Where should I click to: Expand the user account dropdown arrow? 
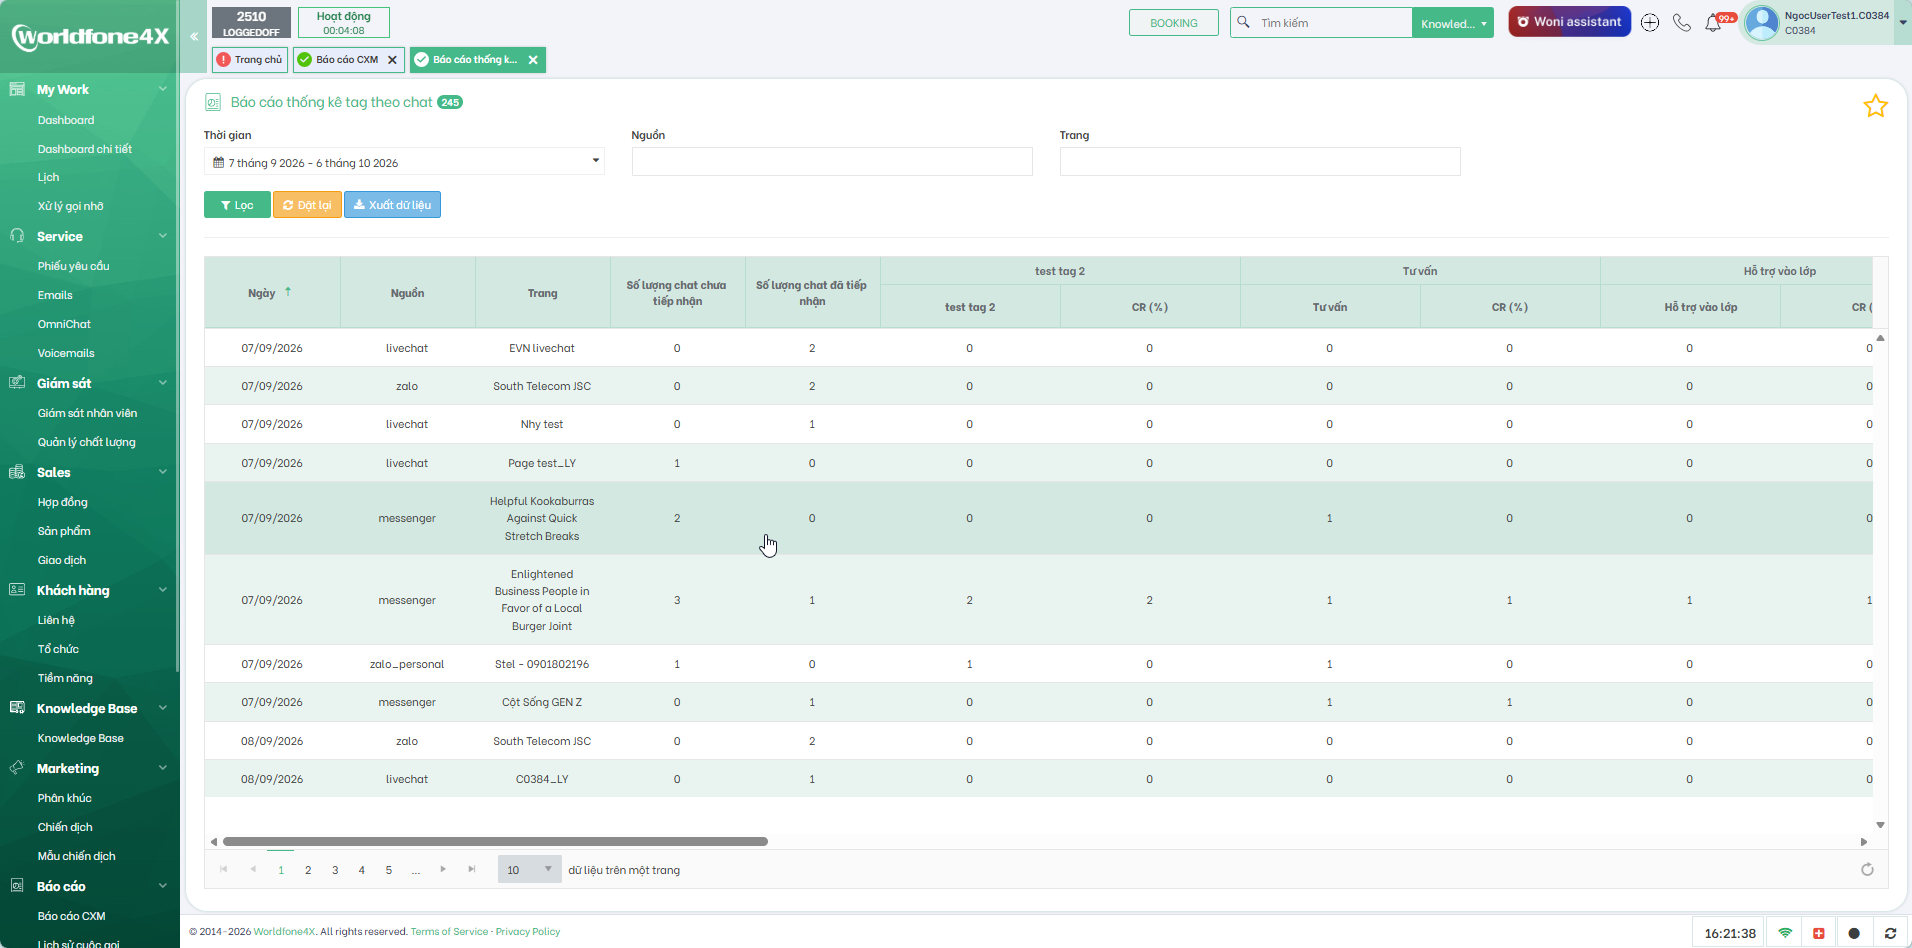tap(1902, 23)
